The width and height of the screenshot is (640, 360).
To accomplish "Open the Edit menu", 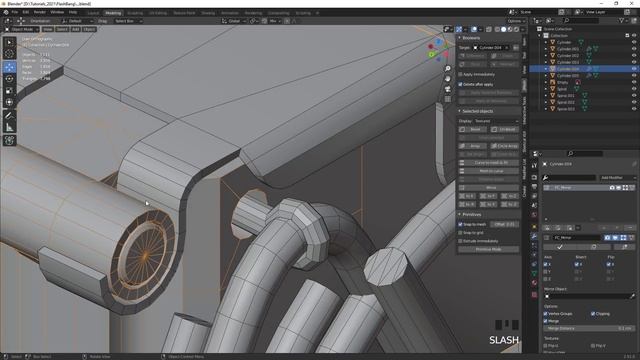I will click(x=26, y=12).
